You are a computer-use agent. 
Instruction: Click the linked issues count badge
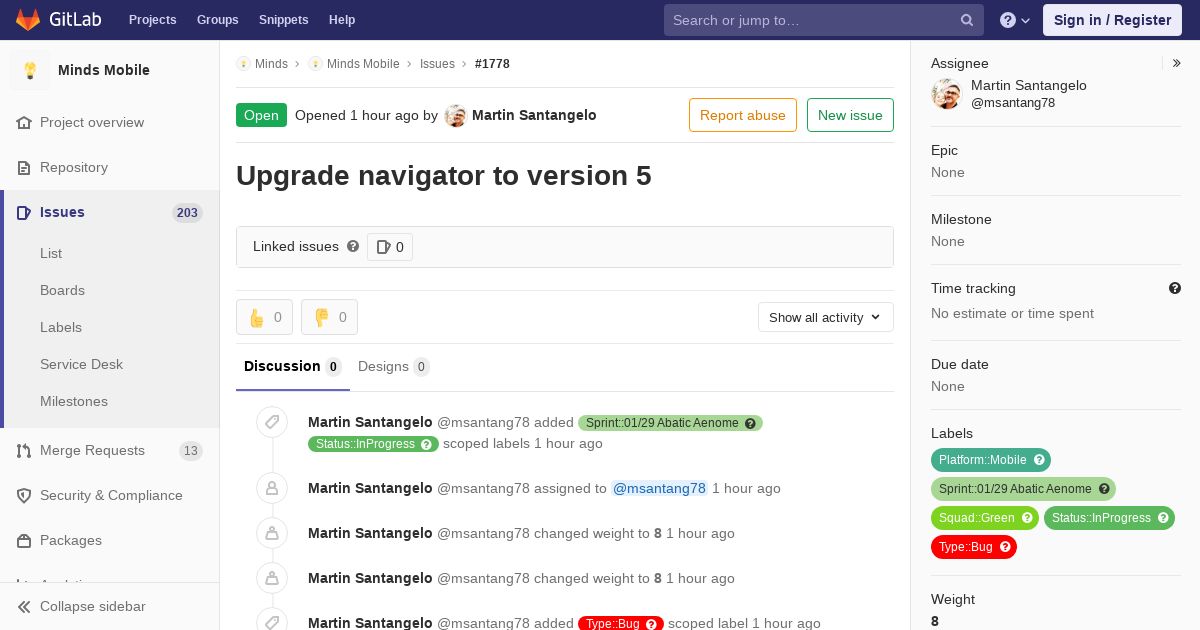[390, 247]
